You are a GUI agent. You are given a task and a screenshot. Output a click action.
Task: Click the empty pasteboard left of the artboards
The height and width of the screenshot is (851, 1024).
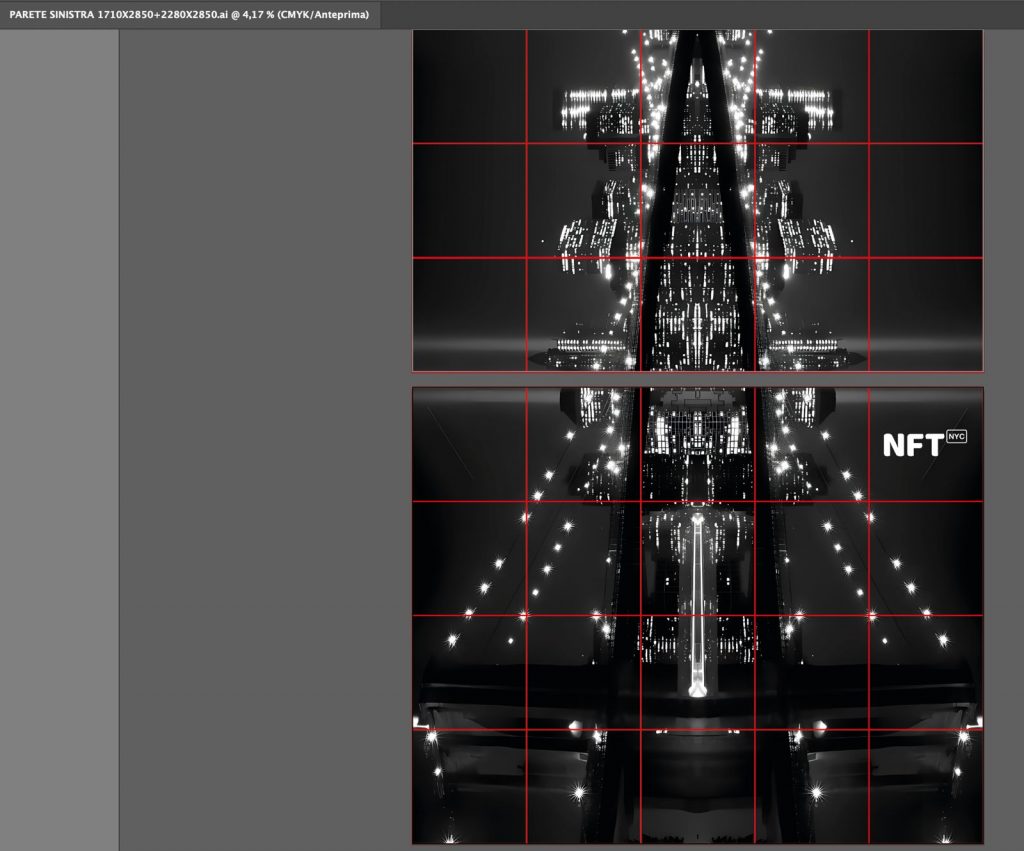(265, 440)
